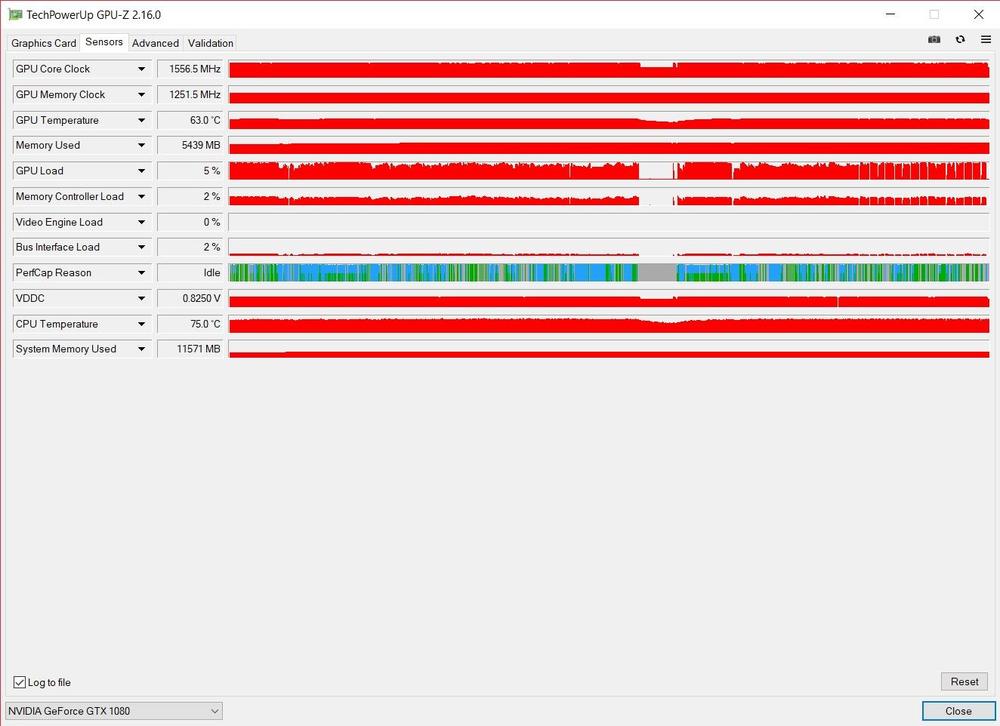Open the PerfCap Reason dropdown arrow
The image size is (1000, 726).
[x=141, y=273]
